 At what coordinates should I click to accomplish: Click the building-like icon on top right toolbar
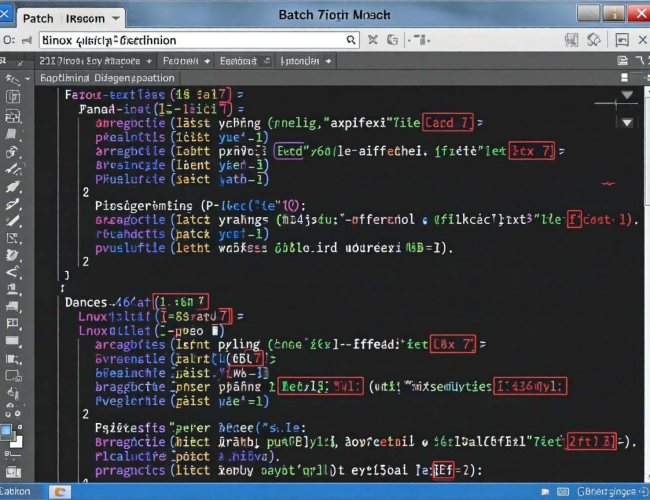pos(572,40)
